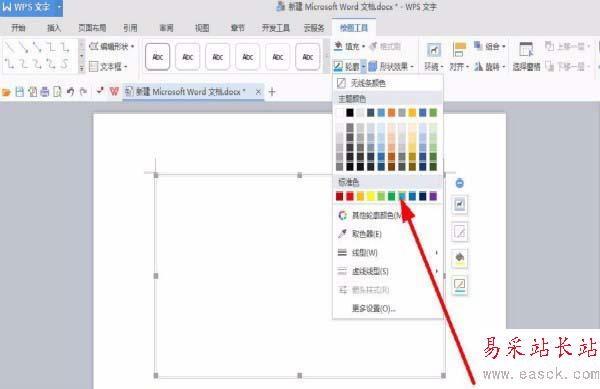Open the 页面布局 ribbon tab
This screenshot has height=389, width=600.
(x=92, y=28)
